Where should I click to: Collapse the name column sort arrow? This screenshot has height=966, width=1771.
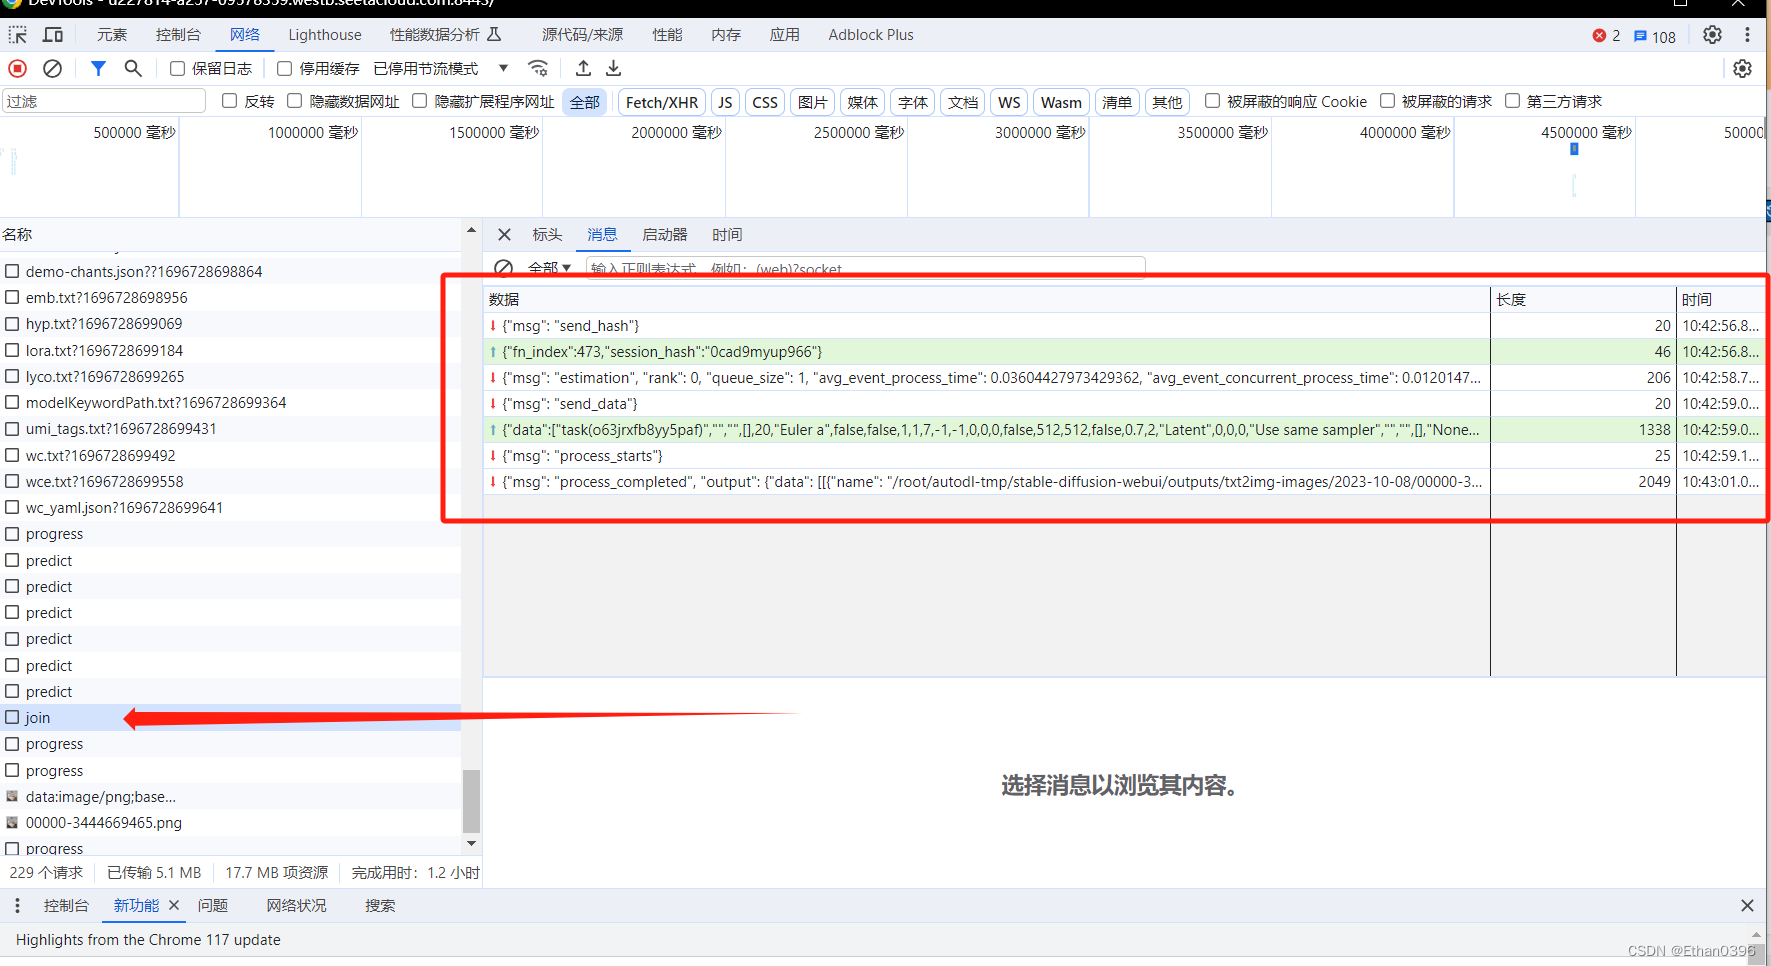point(471,231)
